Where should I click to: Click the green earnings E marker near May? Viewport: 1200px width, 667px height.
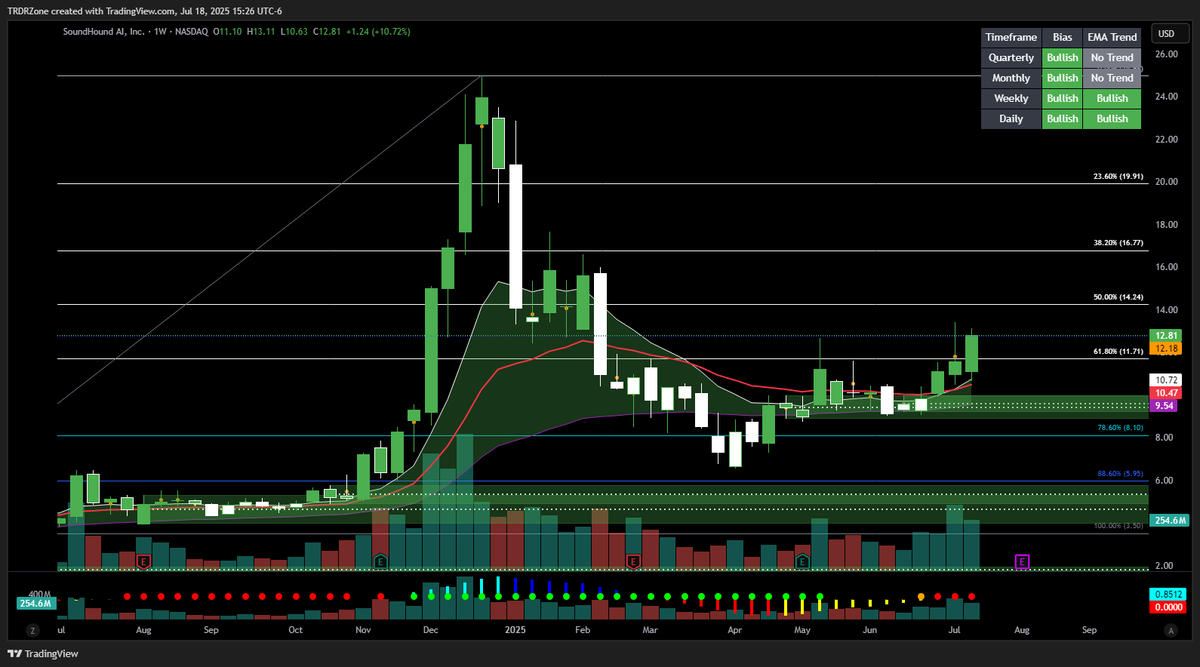(802, 562)
